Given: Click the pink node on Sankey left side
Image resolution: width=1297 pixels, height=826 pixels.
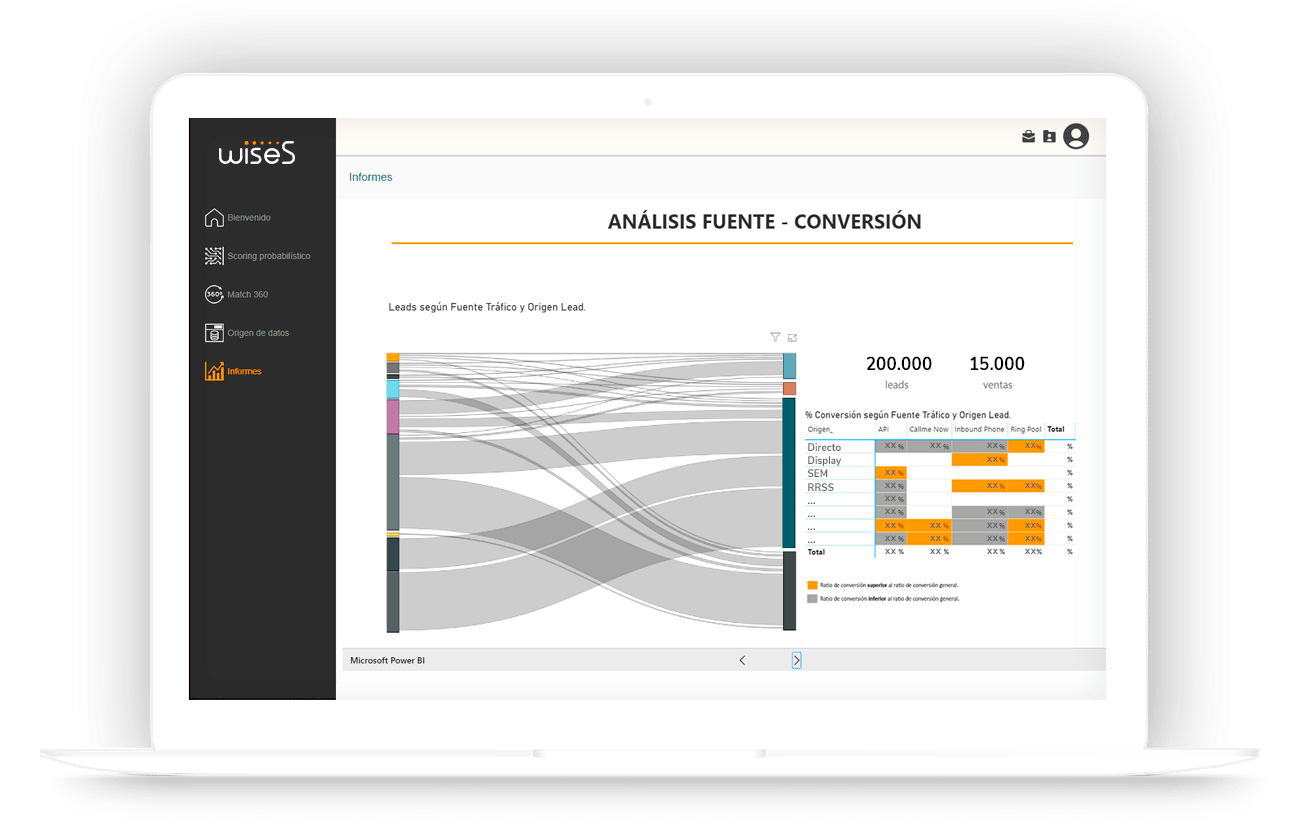Looking at the screenshot, I should (393, 417).
